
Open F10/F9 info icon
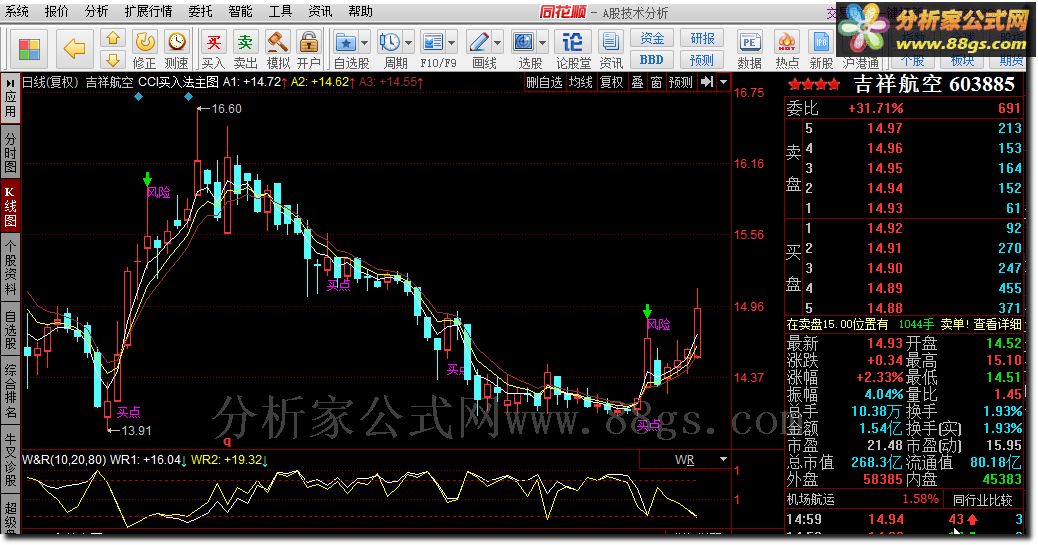coord(432,42)
